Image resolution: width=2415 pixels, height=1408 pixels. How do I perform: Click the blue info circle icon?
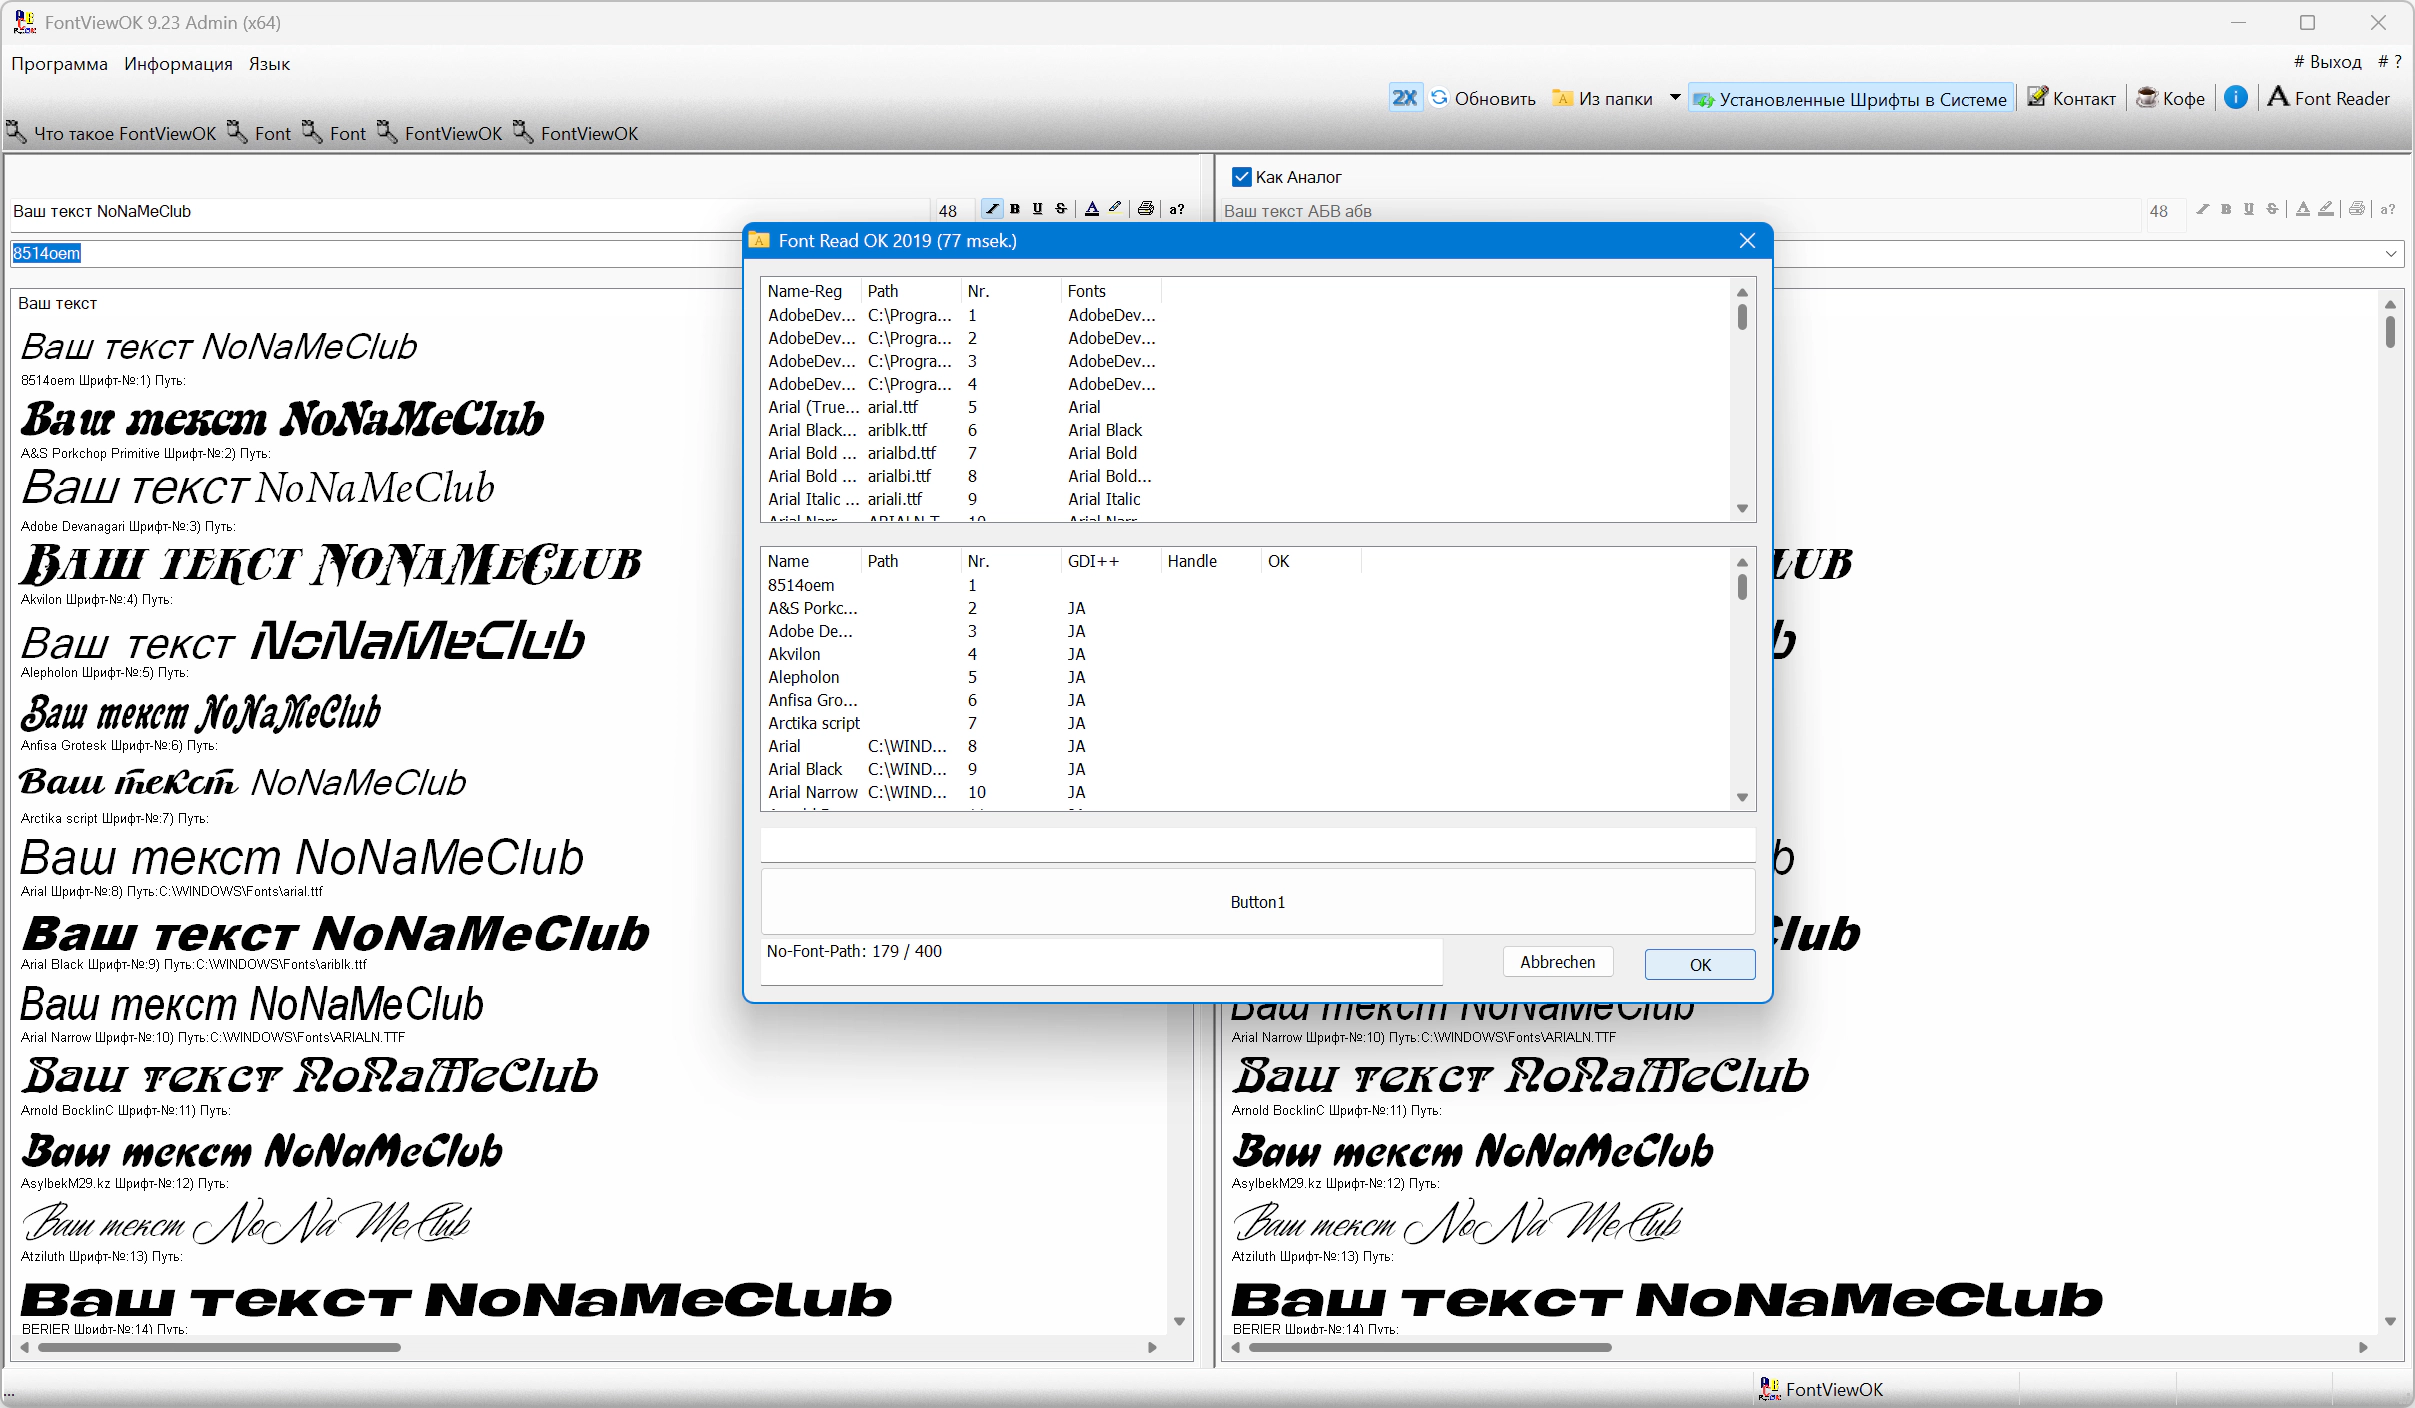click(2236, 97)
